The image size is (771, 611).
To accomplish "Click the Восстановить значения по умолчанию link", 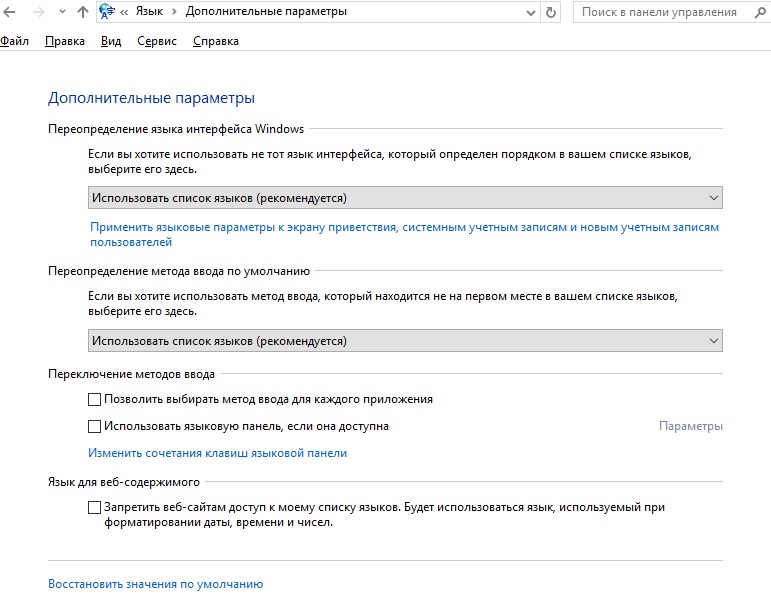I will click(155, 584).
